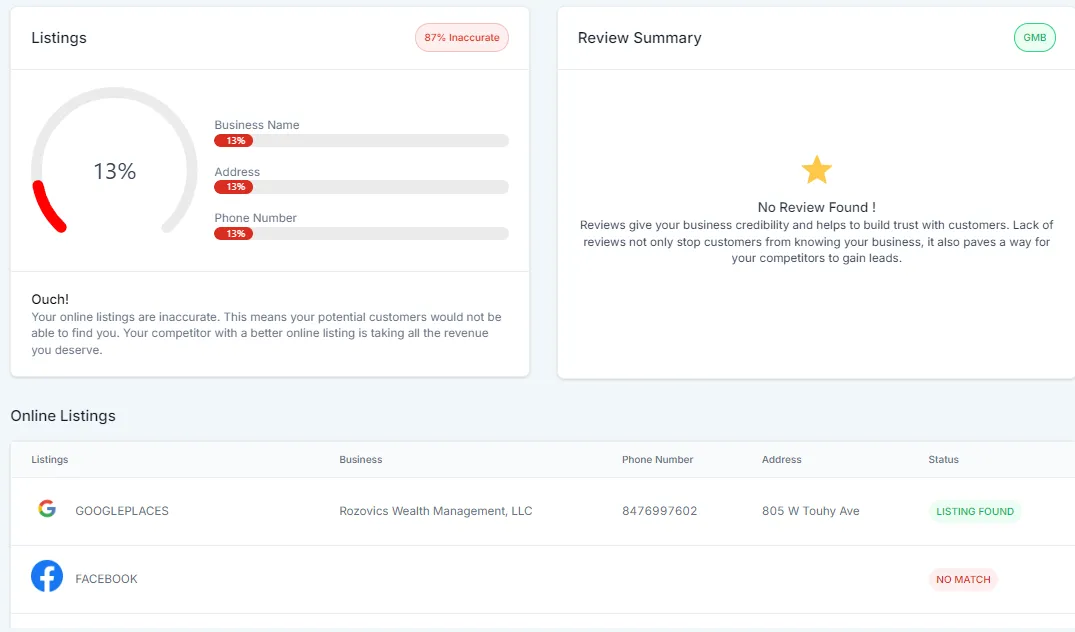The width and height of the screenshot is (1075, 632).
Task: Click the FACEBOOK listing name
Action: coord(106,579)
